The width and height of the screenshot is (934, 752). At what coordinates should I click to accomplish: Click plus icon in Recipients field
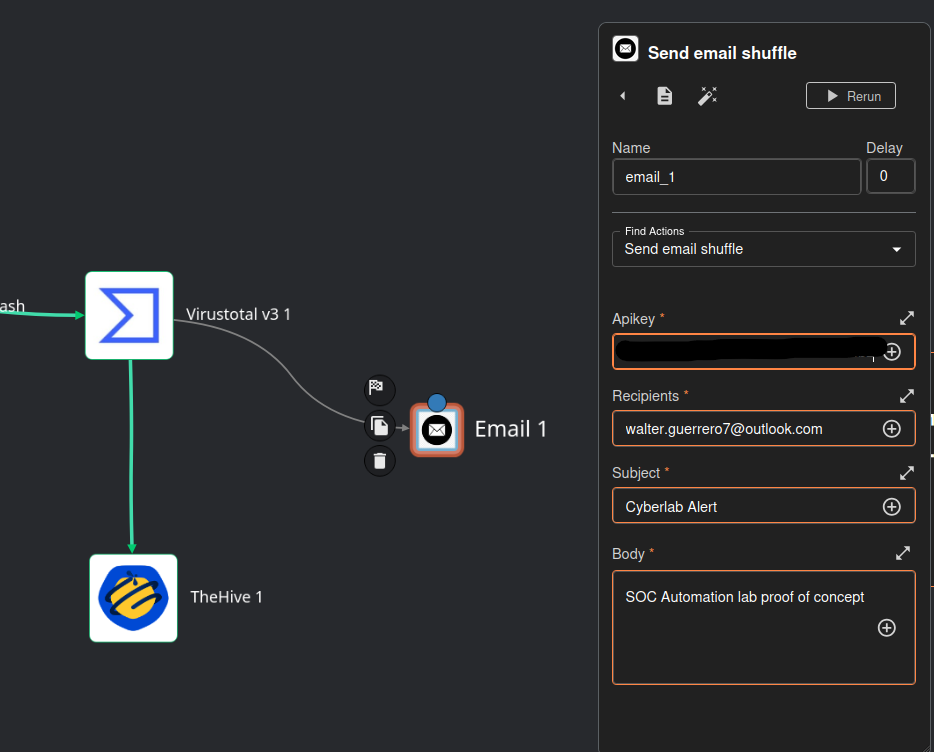click(x=891, y=429)
